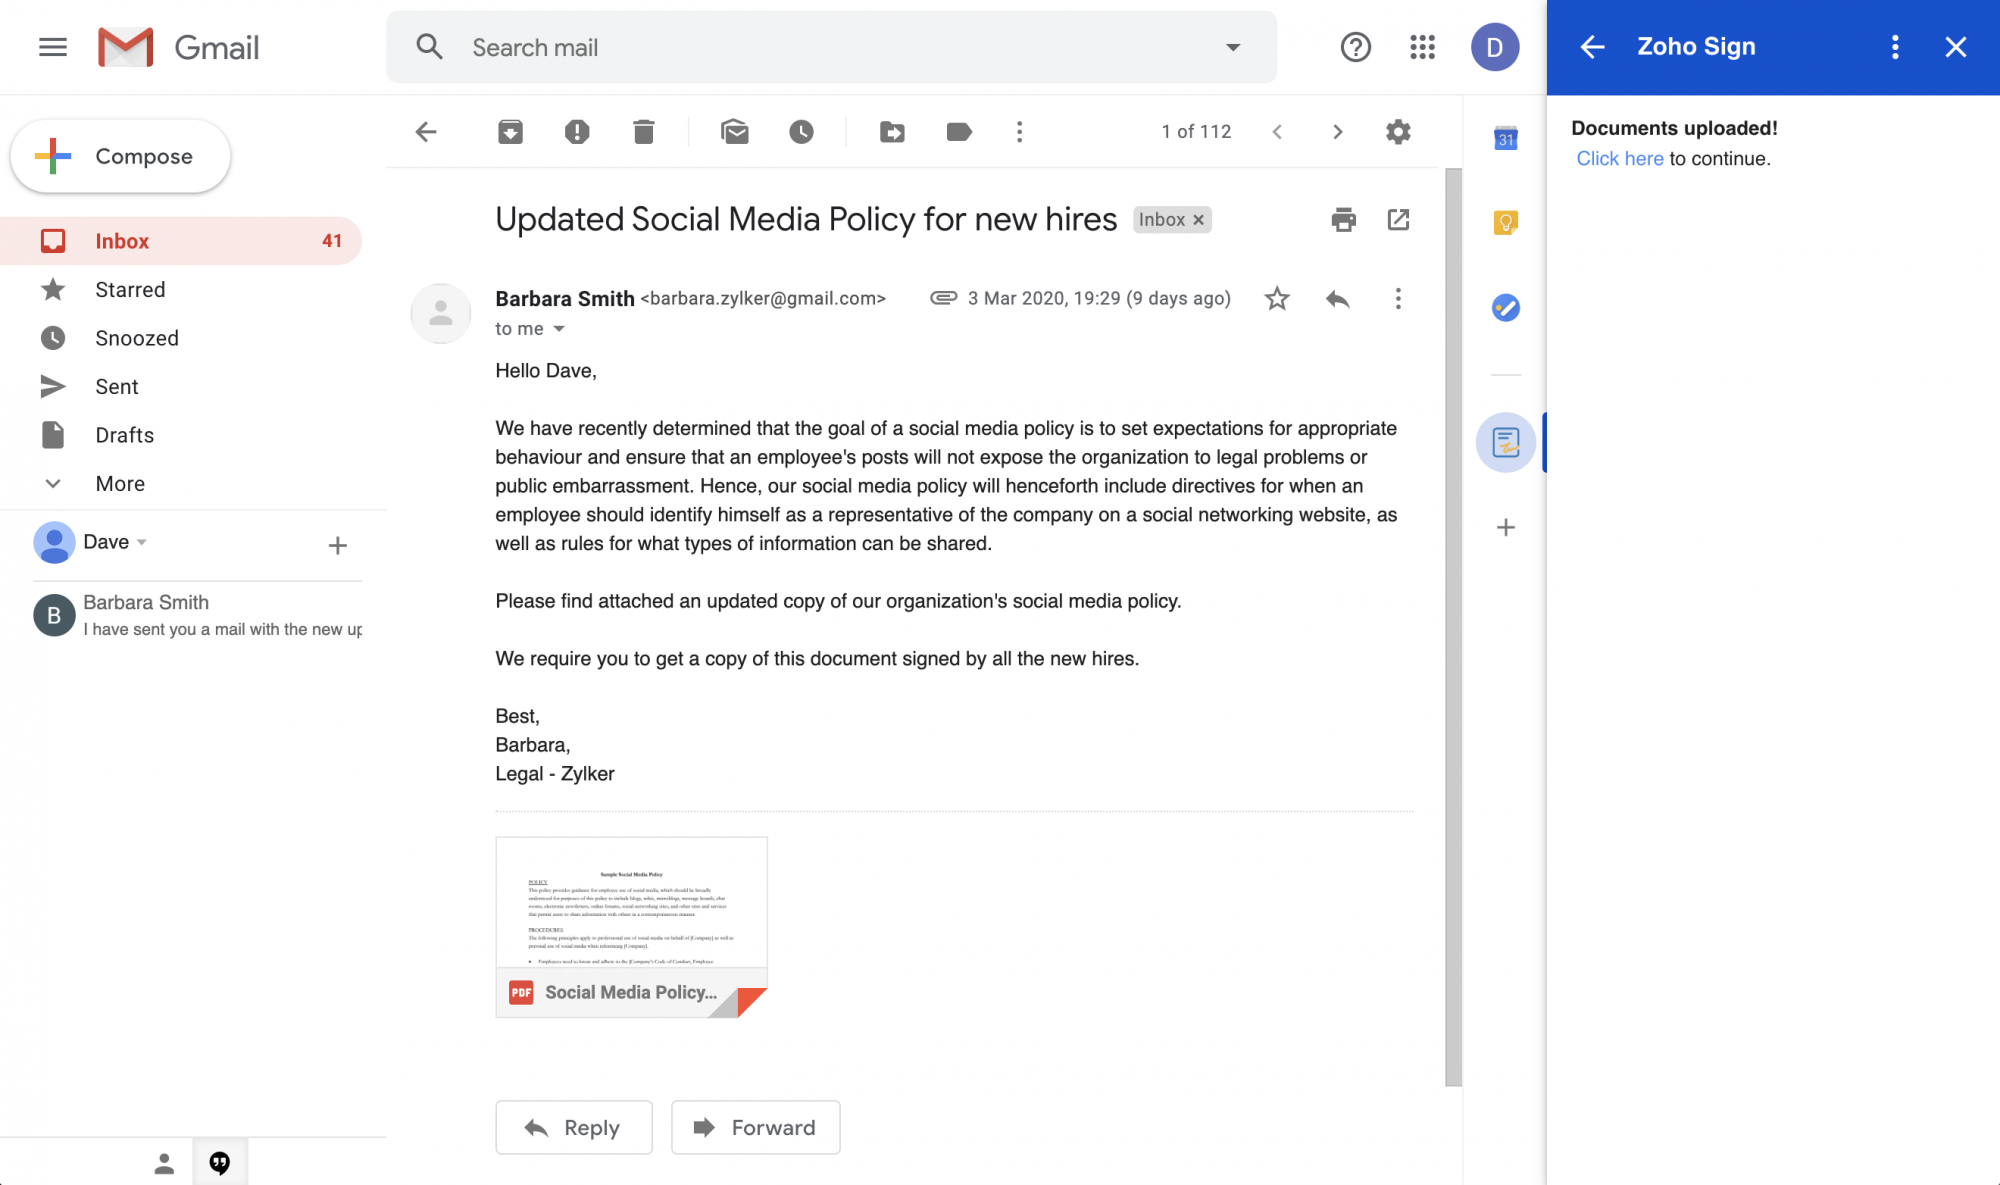Open the Labels icon in toolbar
2000x1185 pixels.
959,132
